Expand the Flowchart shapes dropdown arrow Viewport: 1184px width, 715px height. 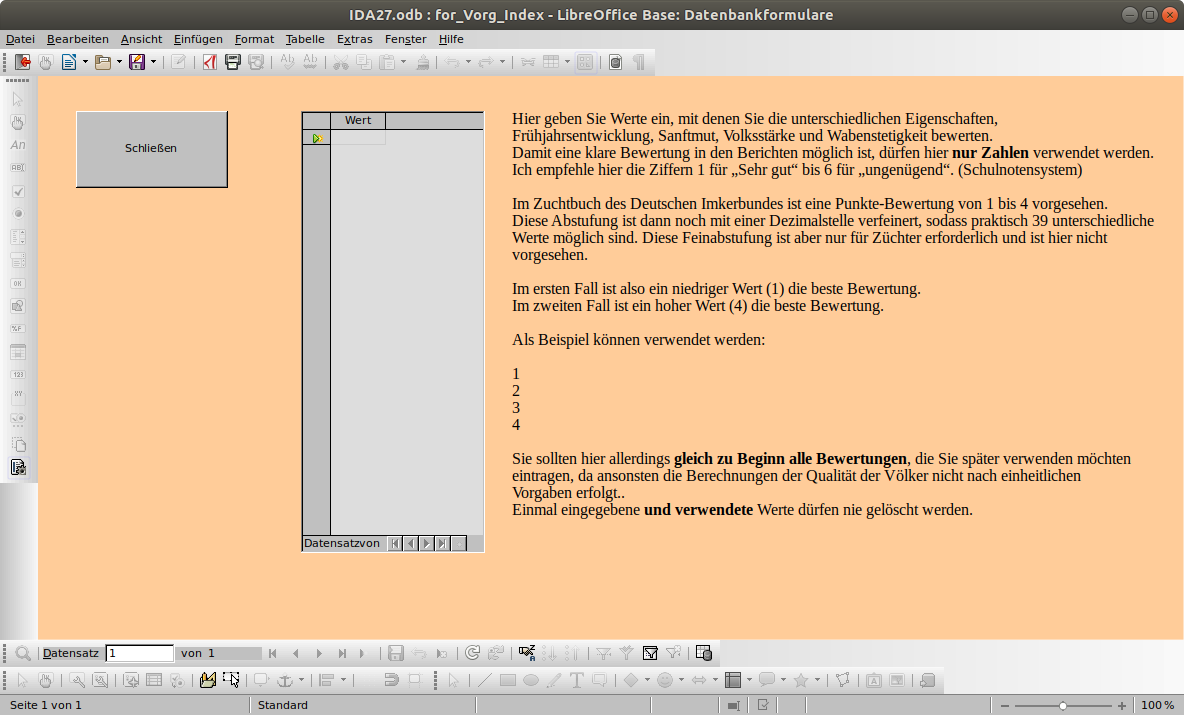tap(749, 680)
